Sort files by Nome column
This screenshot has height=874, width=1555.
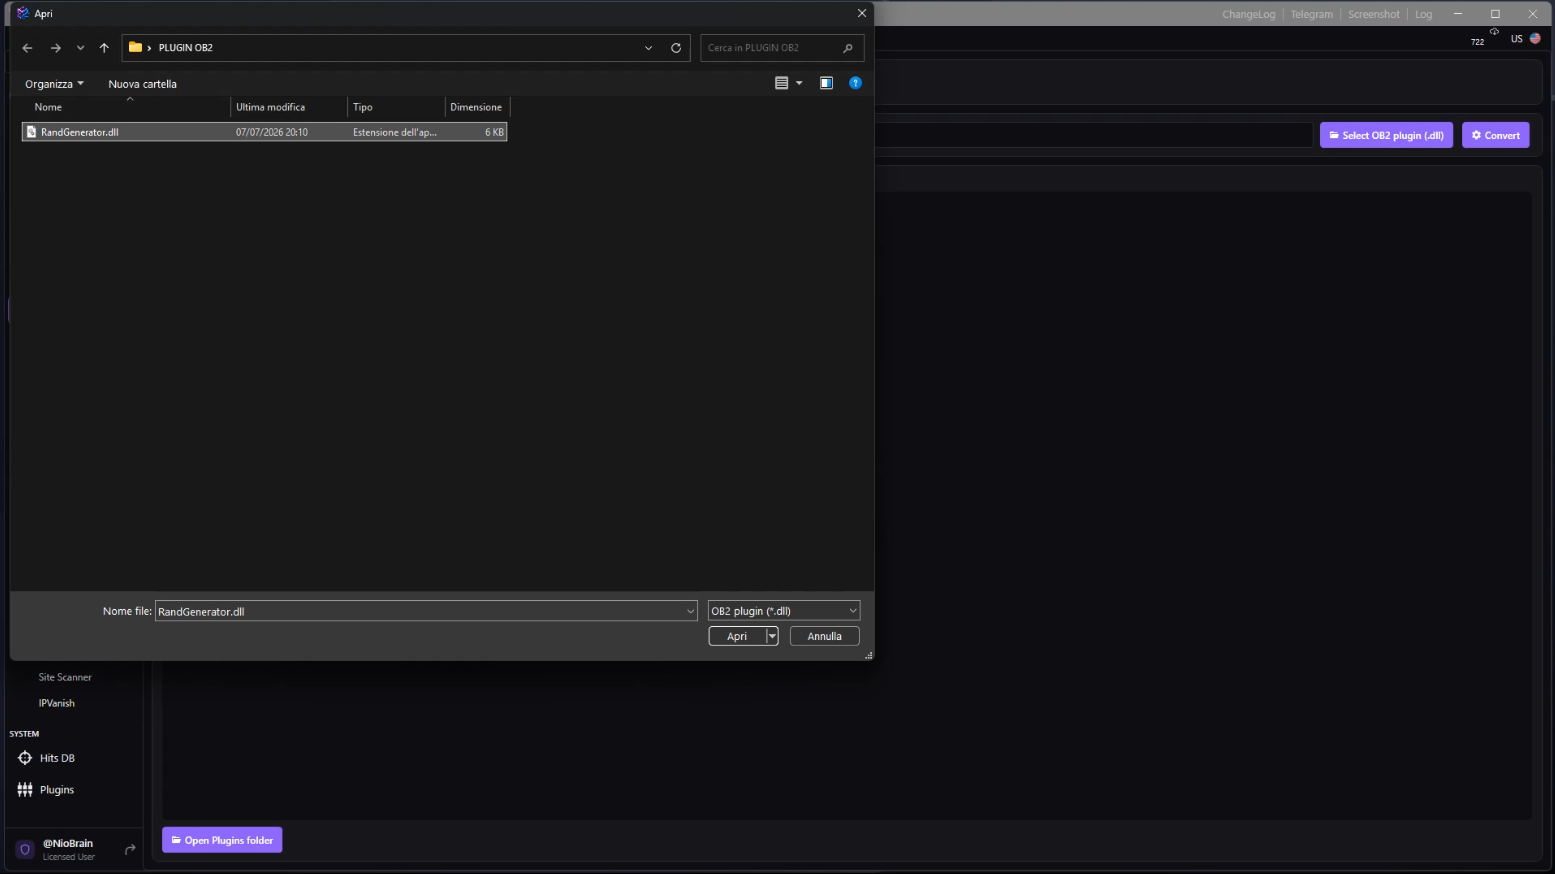point(127,107)
